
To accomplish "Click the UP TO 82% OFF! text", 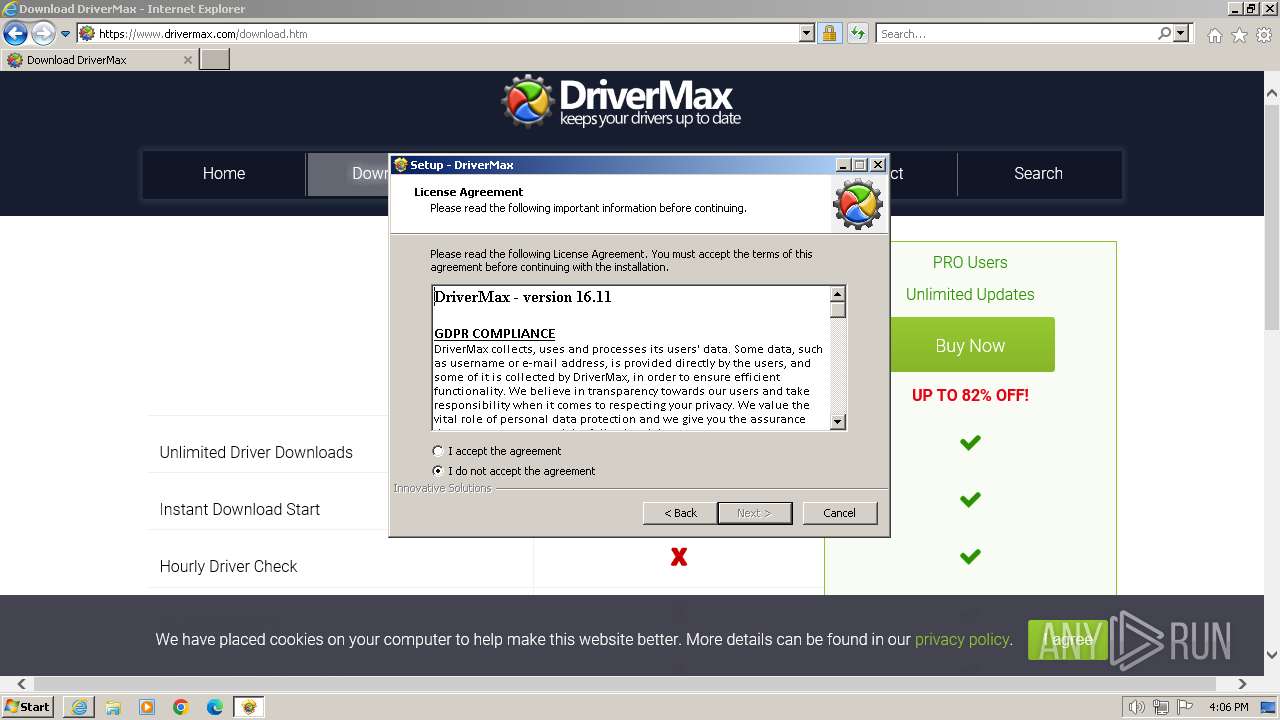I will pos(970,395).
